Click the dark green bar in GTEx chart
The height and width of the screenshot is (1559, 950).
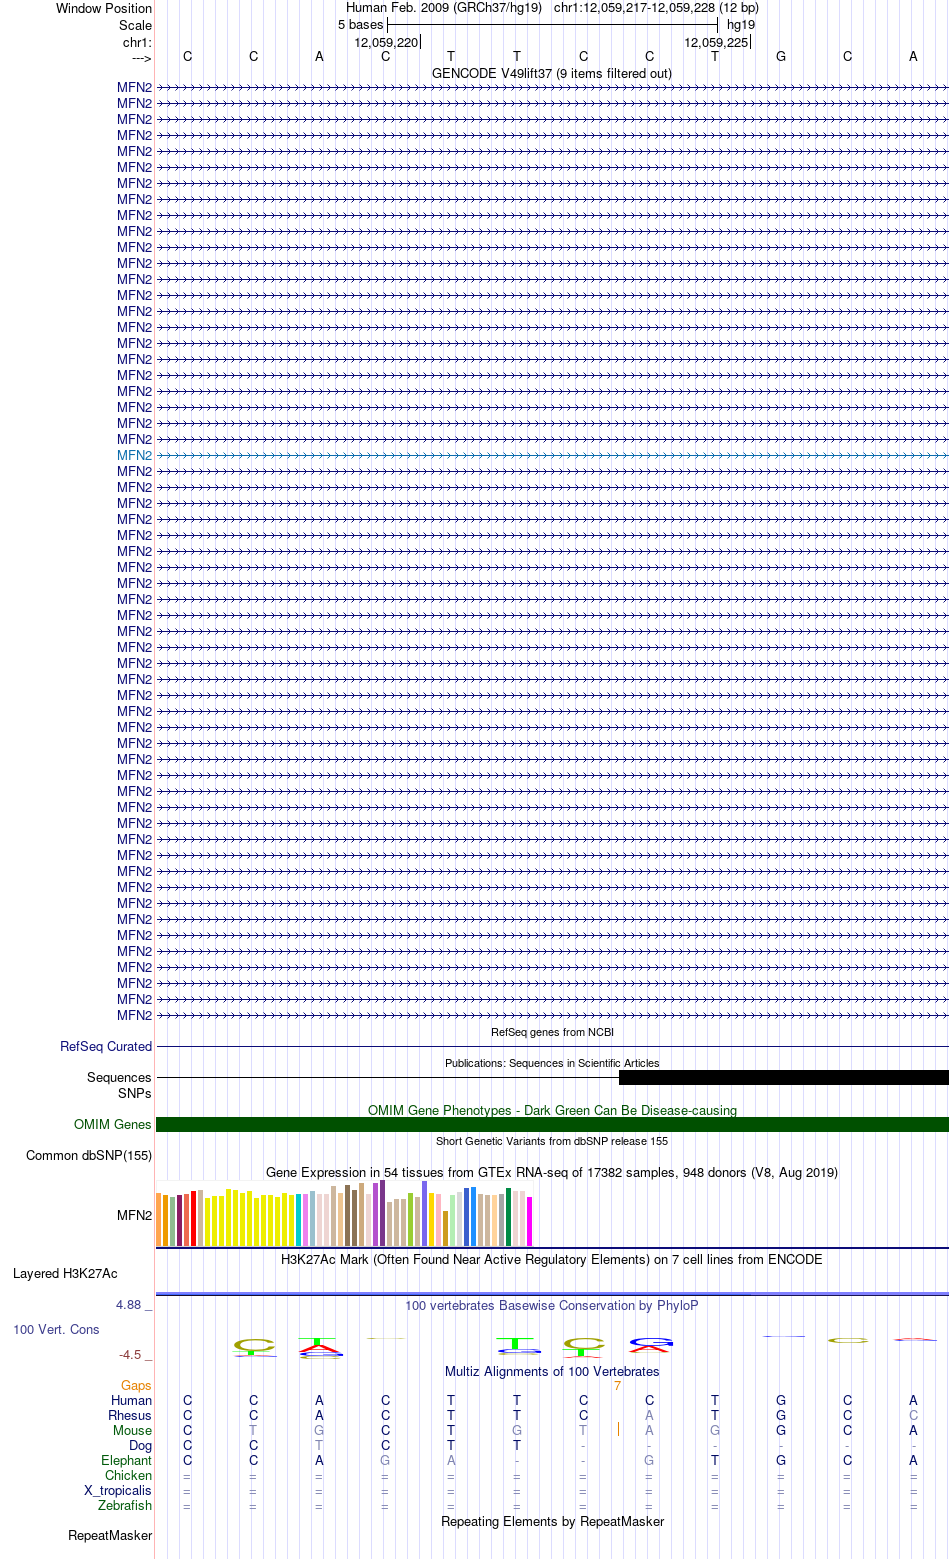(508, 1217)
